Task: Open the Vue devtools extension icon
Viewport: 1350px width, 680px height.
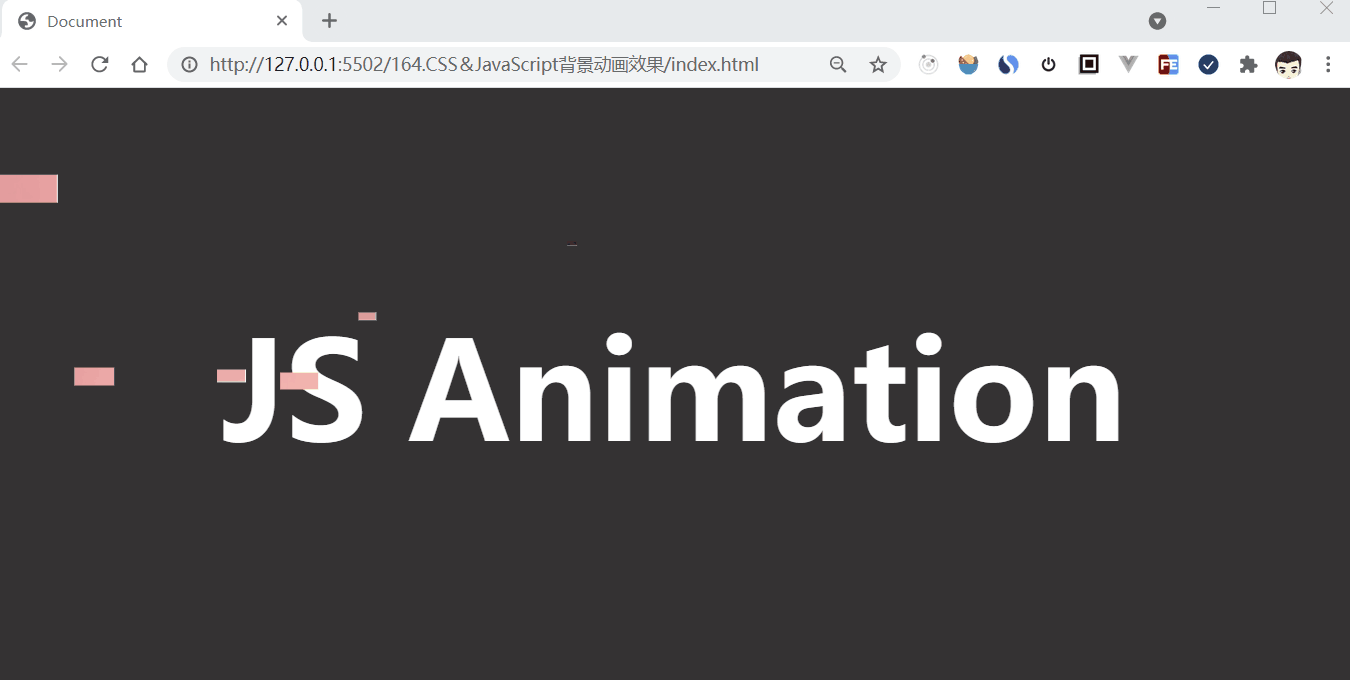Action: 1129,65
